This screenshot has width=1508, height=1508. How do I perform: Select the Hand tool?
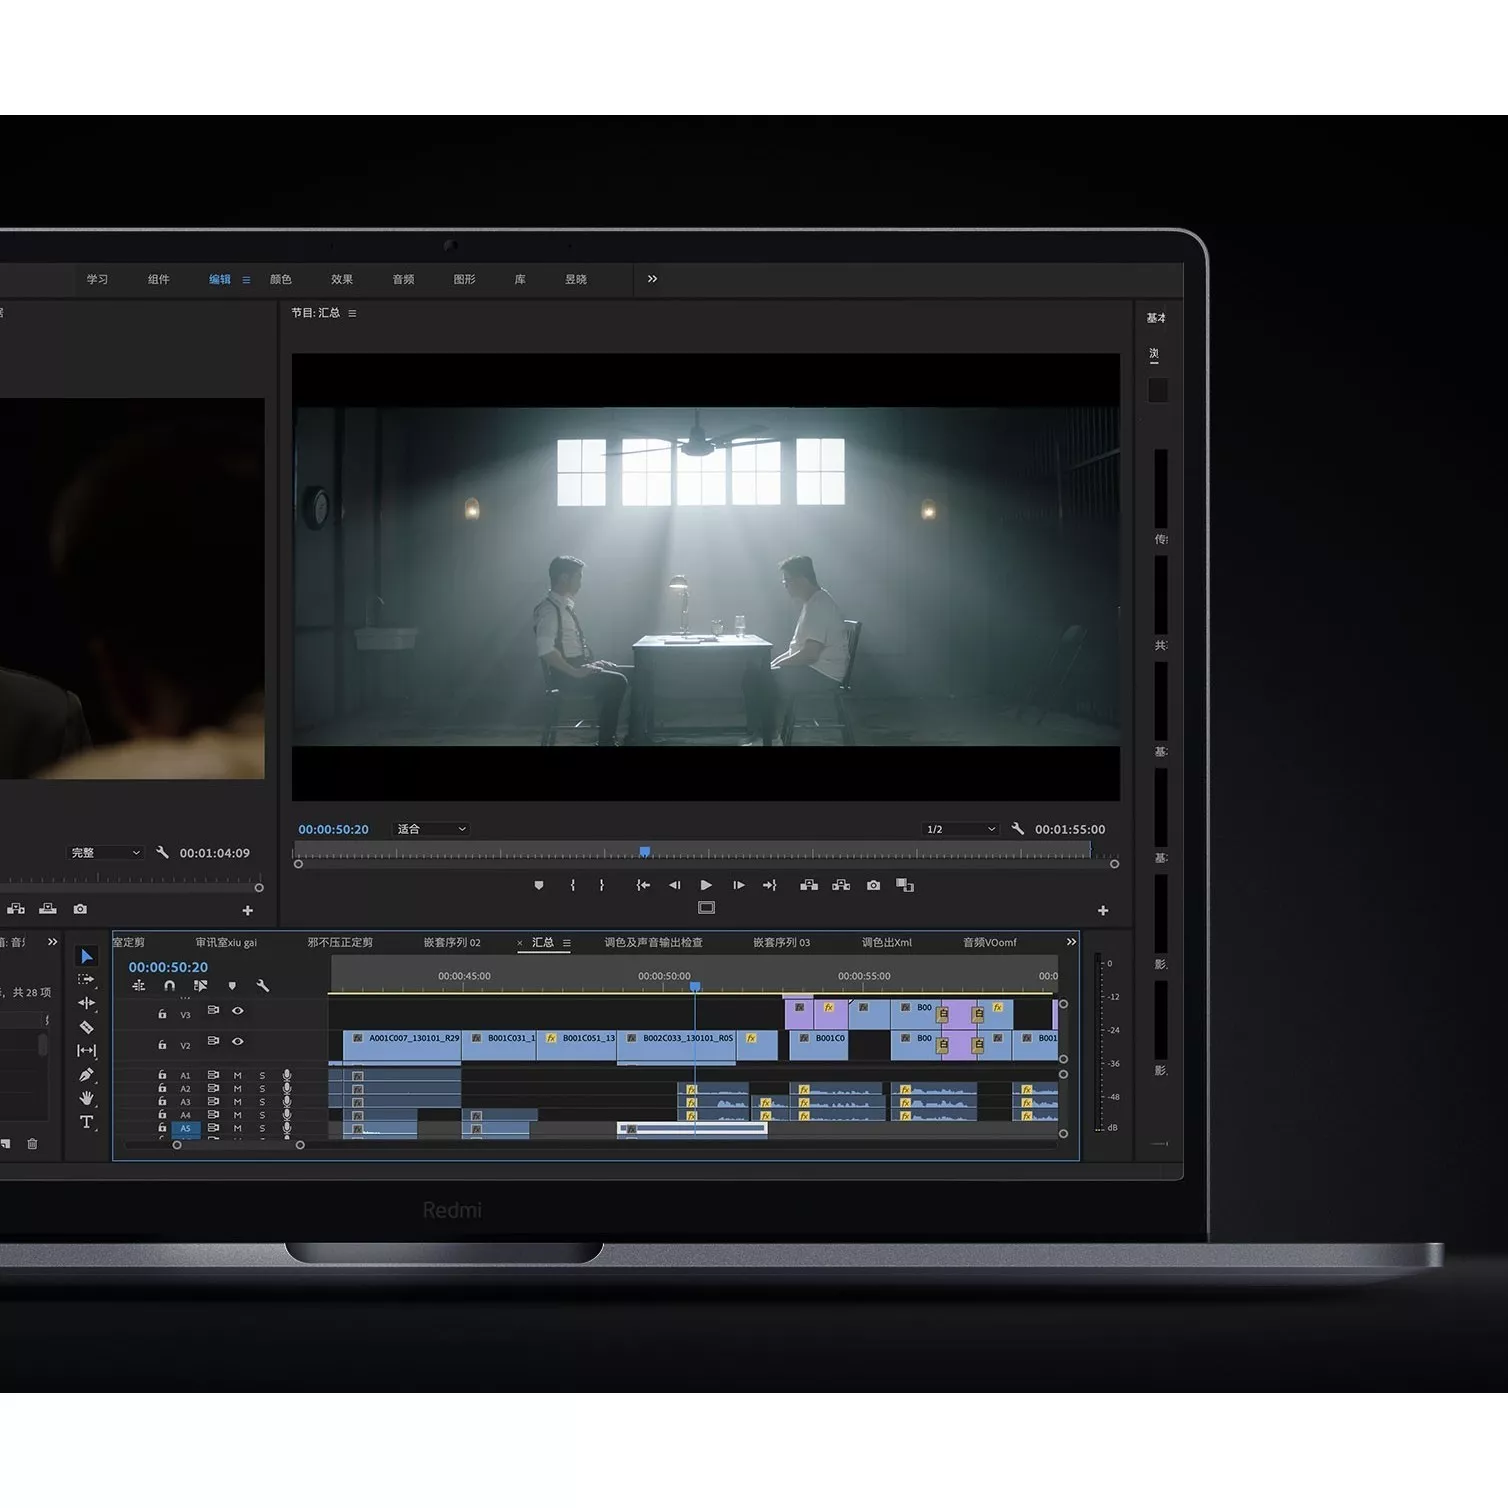coord(86,1098)
